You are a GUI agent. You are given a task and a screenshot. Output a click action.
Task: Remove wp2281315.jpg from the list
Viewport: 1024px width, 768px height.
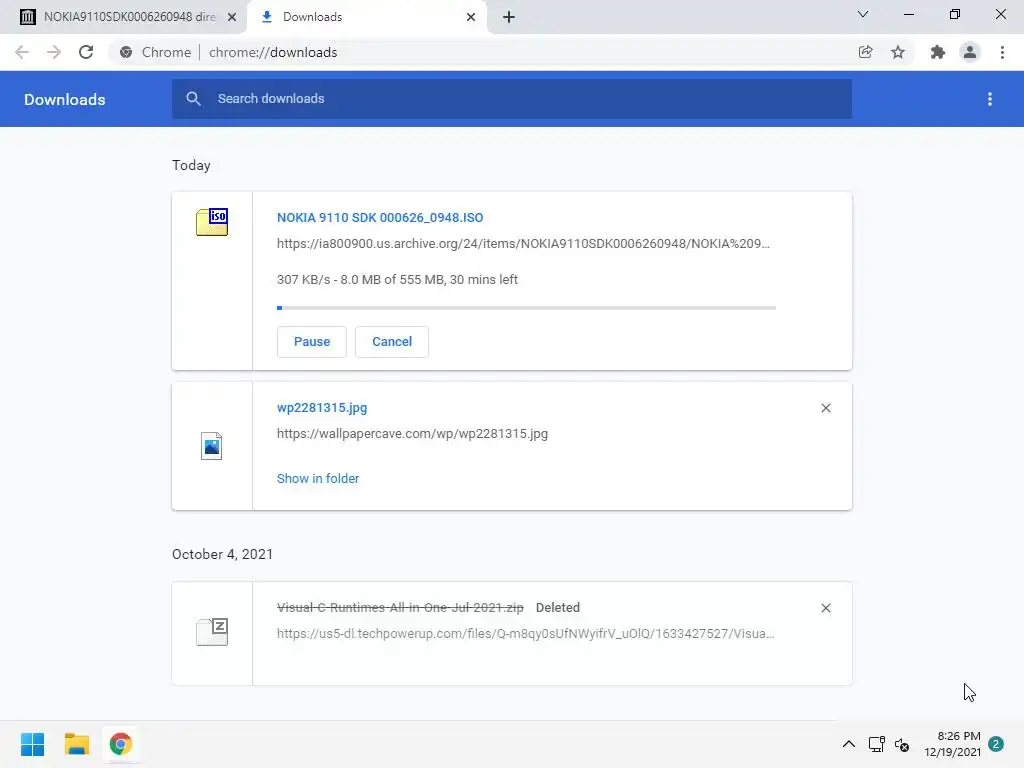(x=825, y=408)
